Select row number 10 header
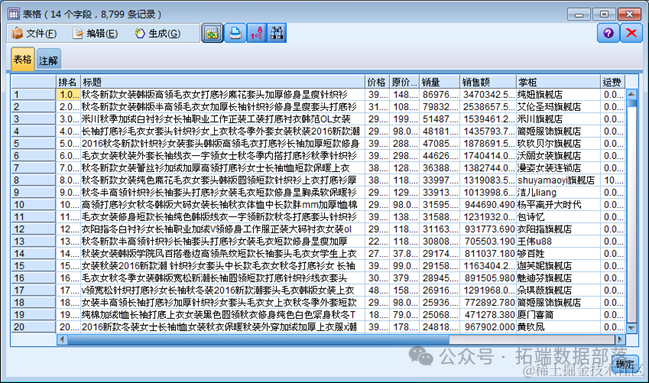Image resolution: width=649 pixels, height=383 pixels. [34, 205]
